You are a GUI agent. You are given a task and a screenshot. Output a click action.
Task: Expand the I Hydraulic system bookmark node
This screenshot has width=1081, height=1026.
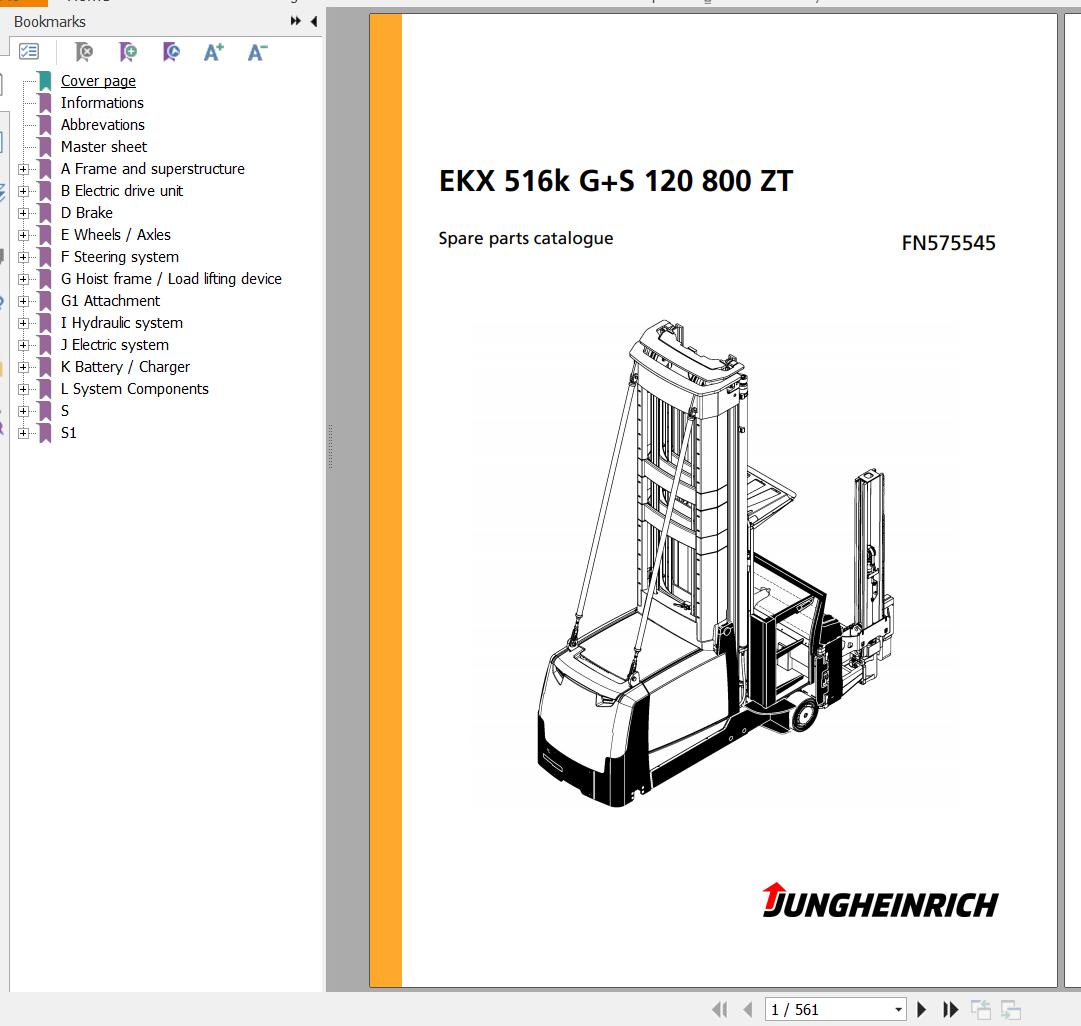click(23, 323)
